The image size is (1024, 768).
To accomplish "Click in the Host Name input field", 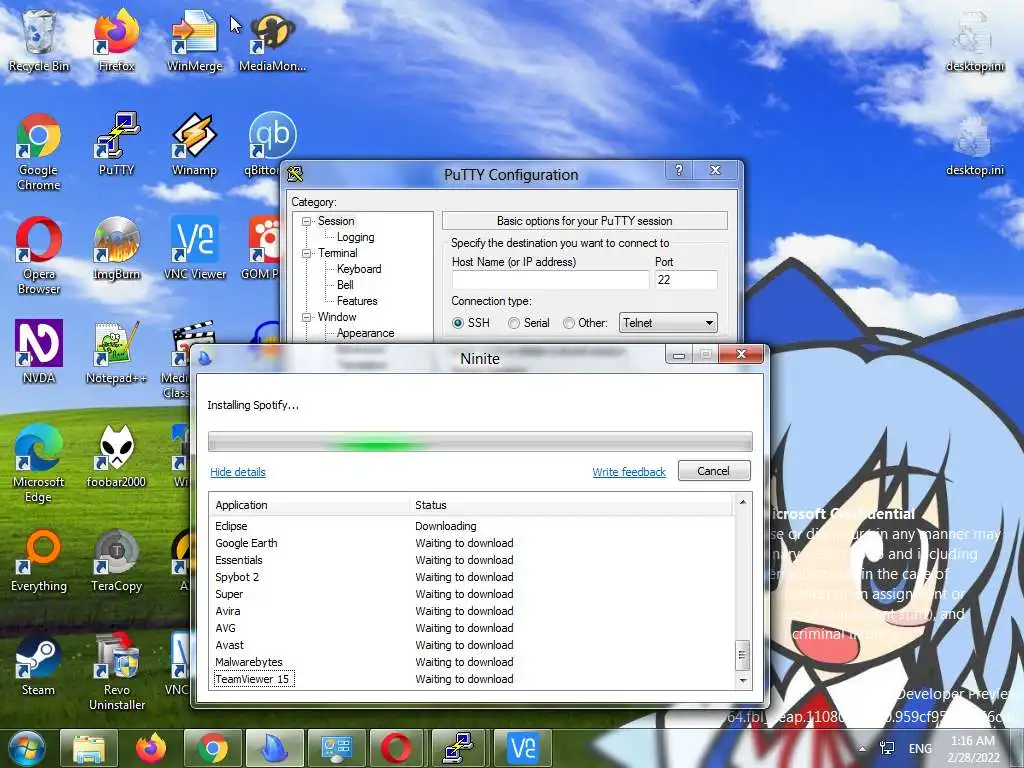I will point(551,280).
